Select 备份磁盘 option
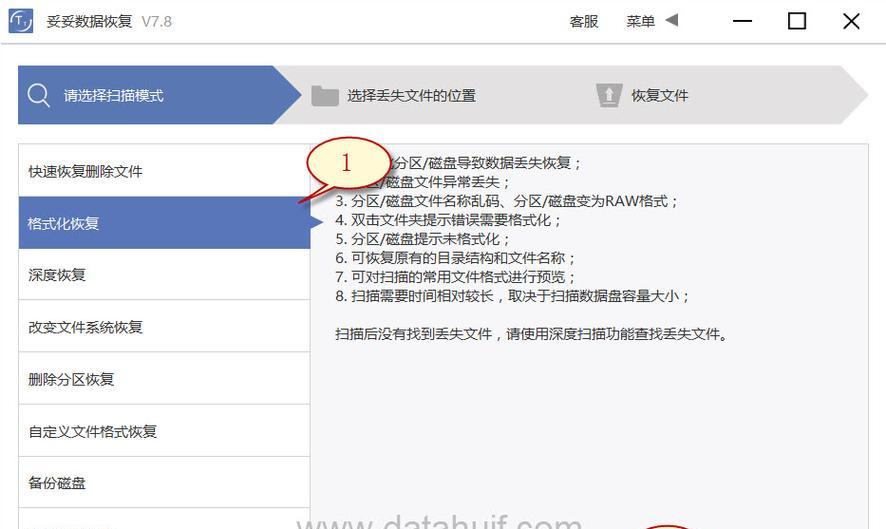The image size is (886, 529). (164, 483)
